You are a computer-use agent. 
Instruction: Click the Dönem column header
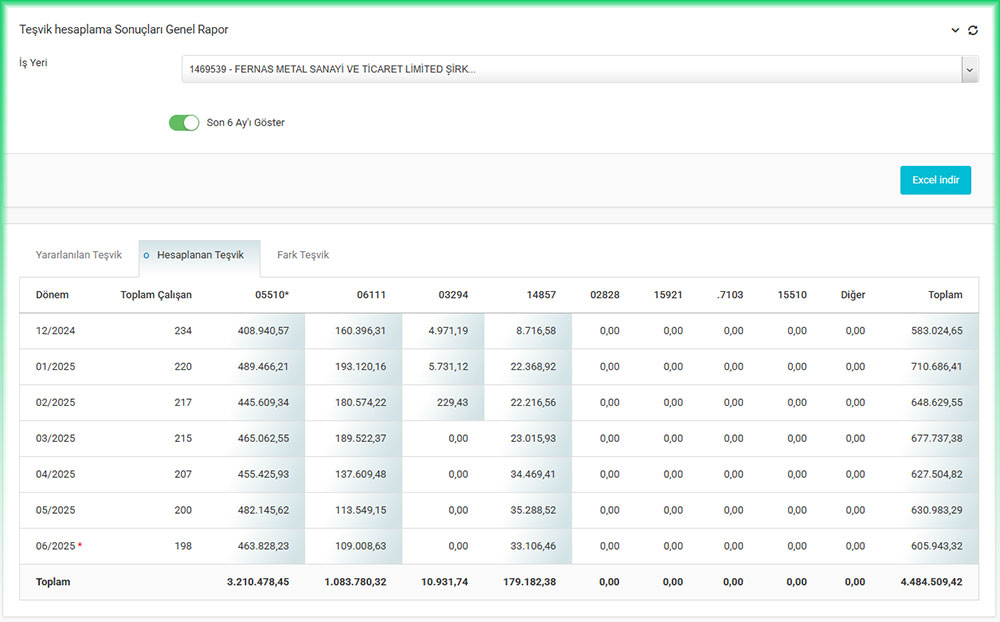52,295
